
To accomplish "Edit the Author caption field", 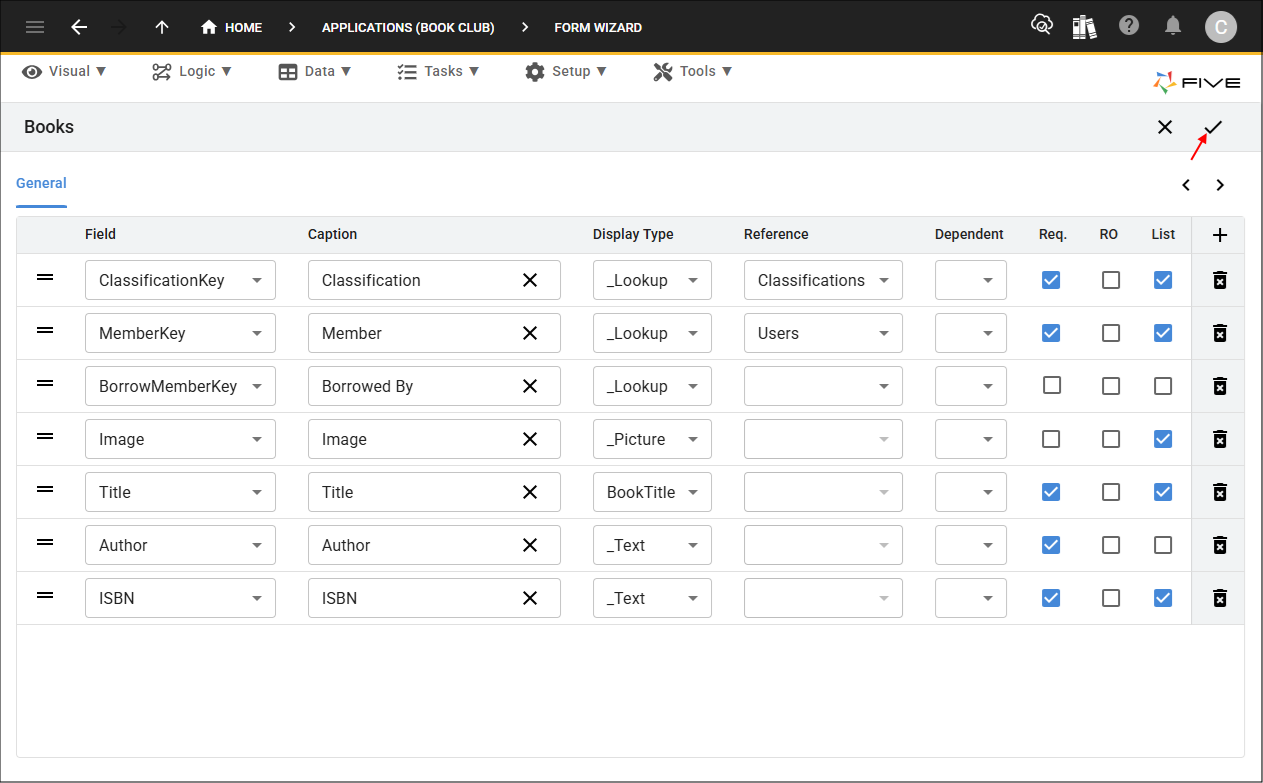I will pyautogui.click(x=434, y=545).
